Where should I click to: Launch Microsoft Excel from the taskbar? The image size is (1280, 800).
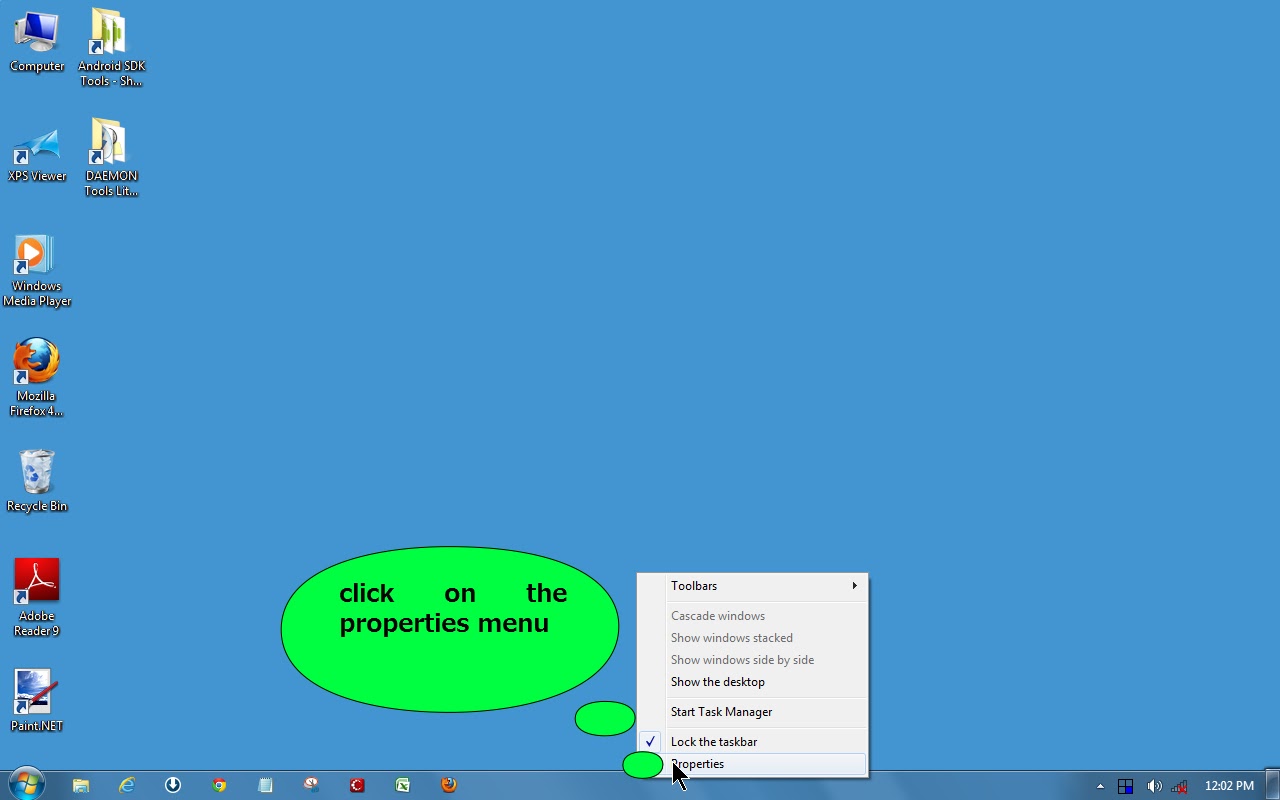click(x=402, y=785)
